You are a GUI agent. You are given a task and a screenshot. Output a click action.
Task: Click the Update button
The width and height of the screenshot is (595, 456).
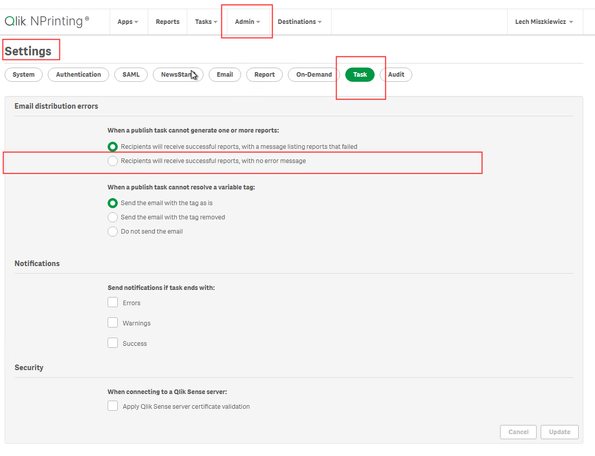click(559, 432)
